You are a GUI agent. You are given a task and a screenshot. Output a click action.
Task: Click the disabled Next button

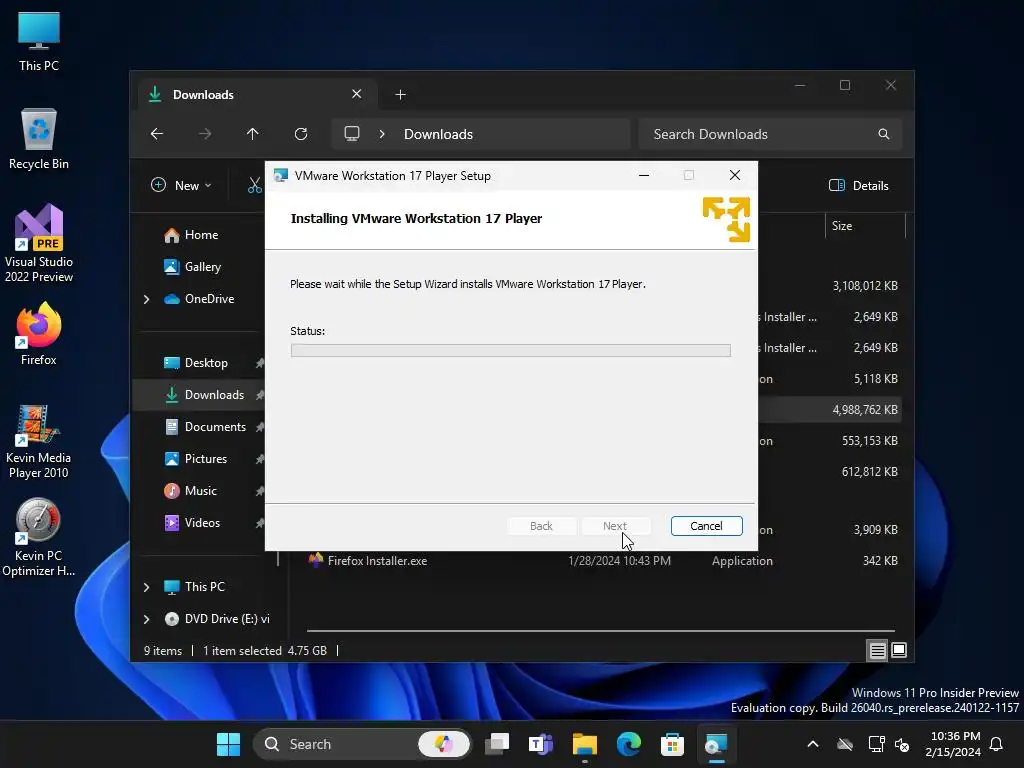[615, 526]
